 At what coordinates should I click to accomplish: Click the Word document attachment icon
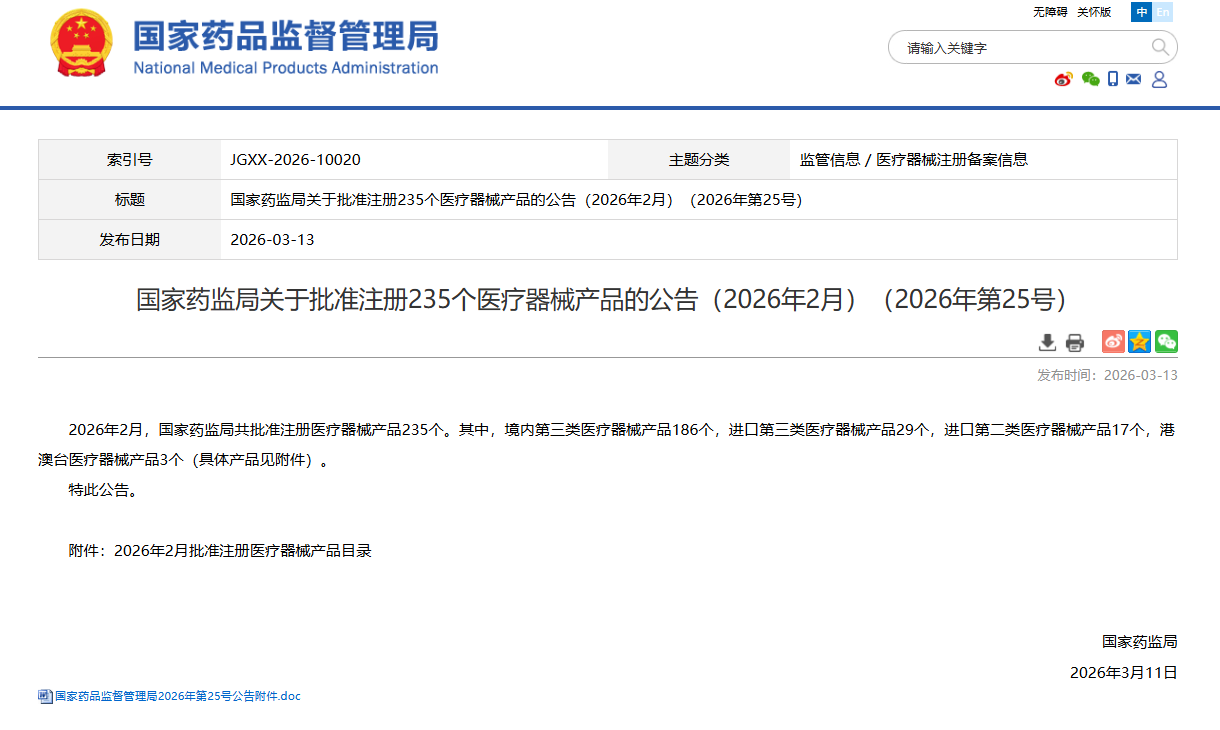(45, 697)
